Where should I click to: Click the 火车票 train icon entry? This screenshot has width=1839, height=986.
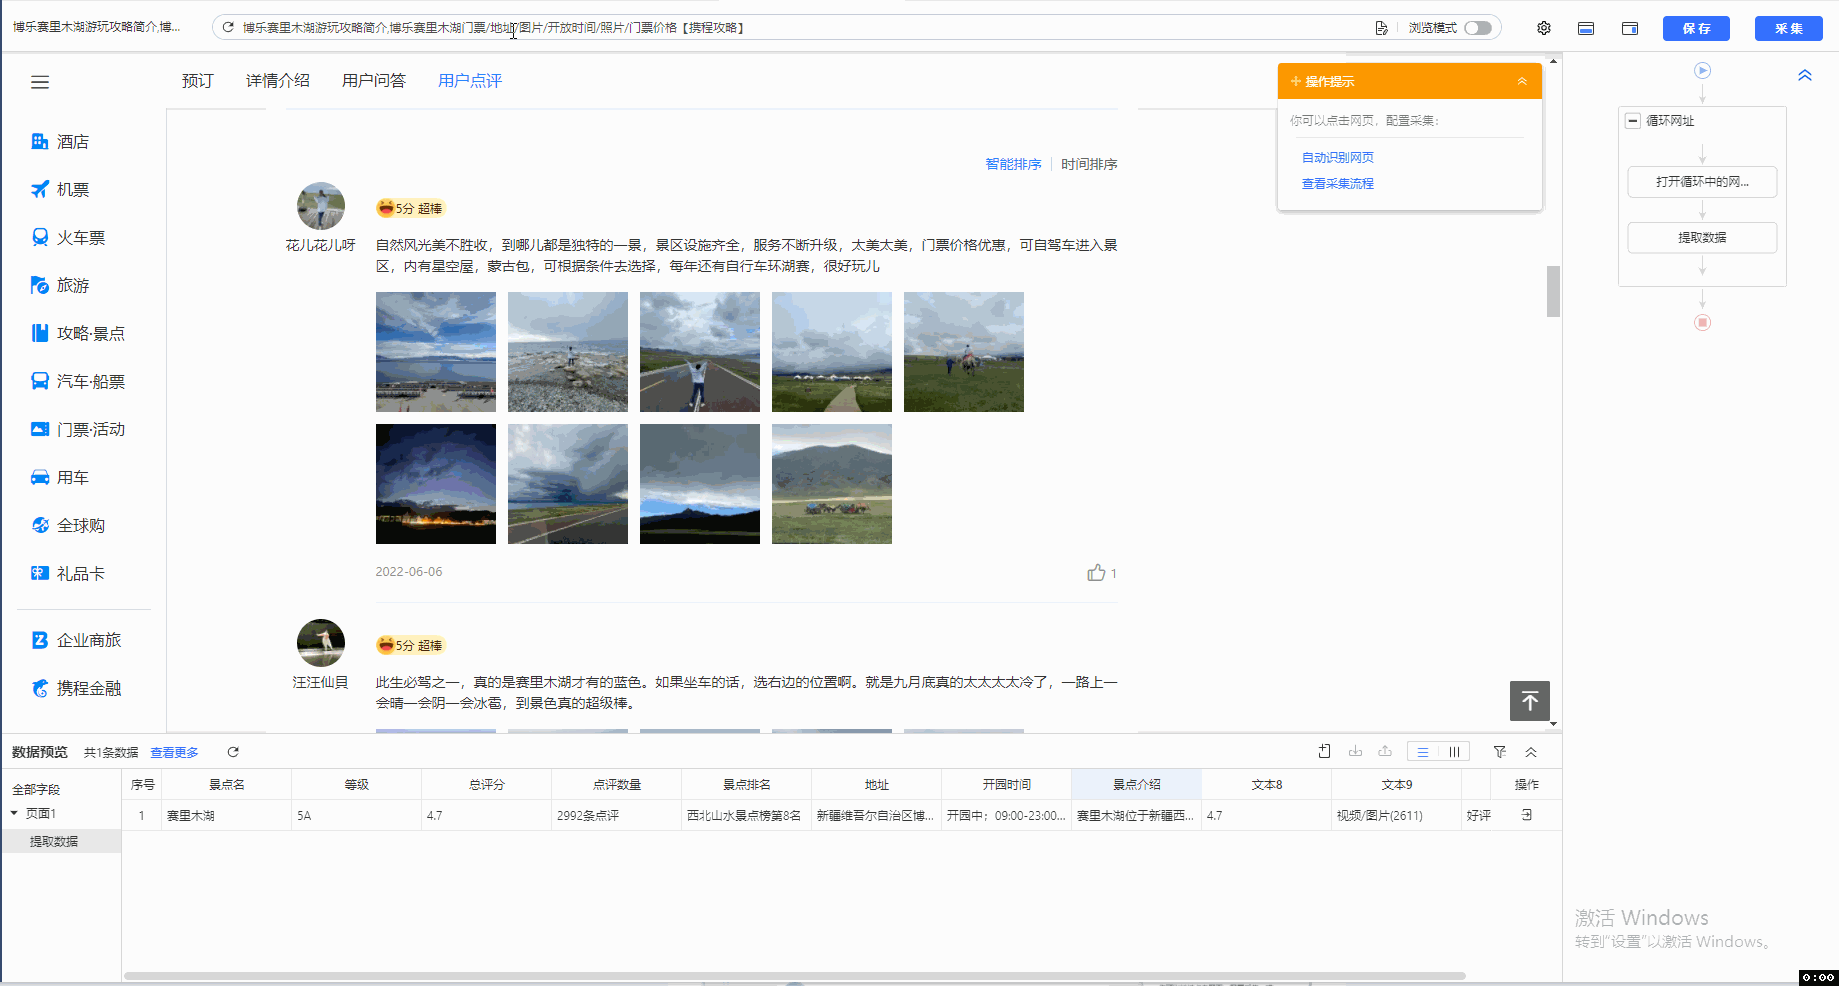point(68,238)
